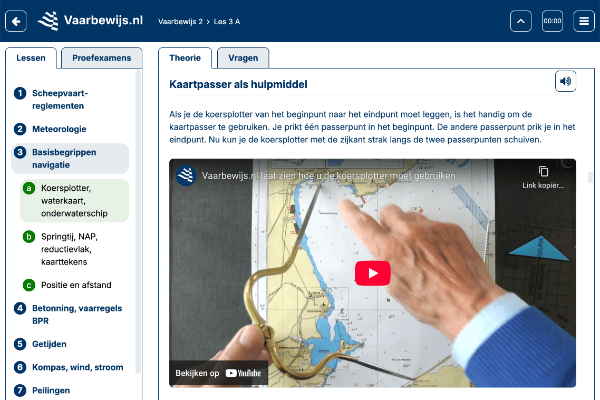Click number 1 circle icon beside Scheepvaartreglementen
The image size is (600, 400).
20,93
